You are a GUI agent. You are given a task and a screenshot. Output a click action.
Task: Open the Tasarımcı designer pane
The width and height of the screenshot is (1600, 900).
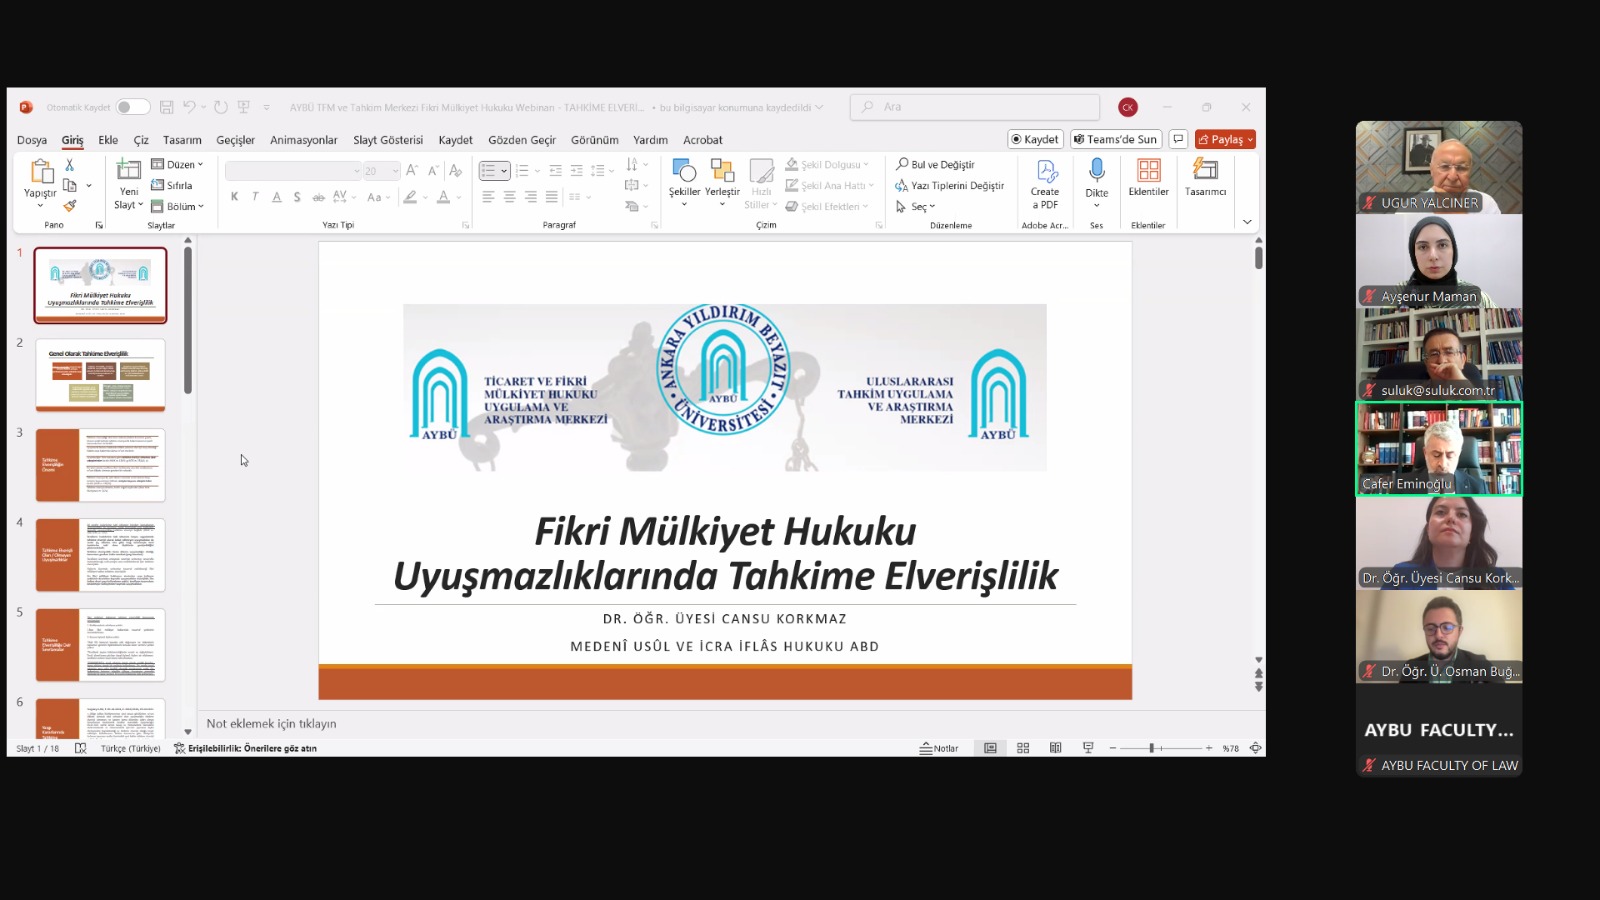tap(1205, 178)
